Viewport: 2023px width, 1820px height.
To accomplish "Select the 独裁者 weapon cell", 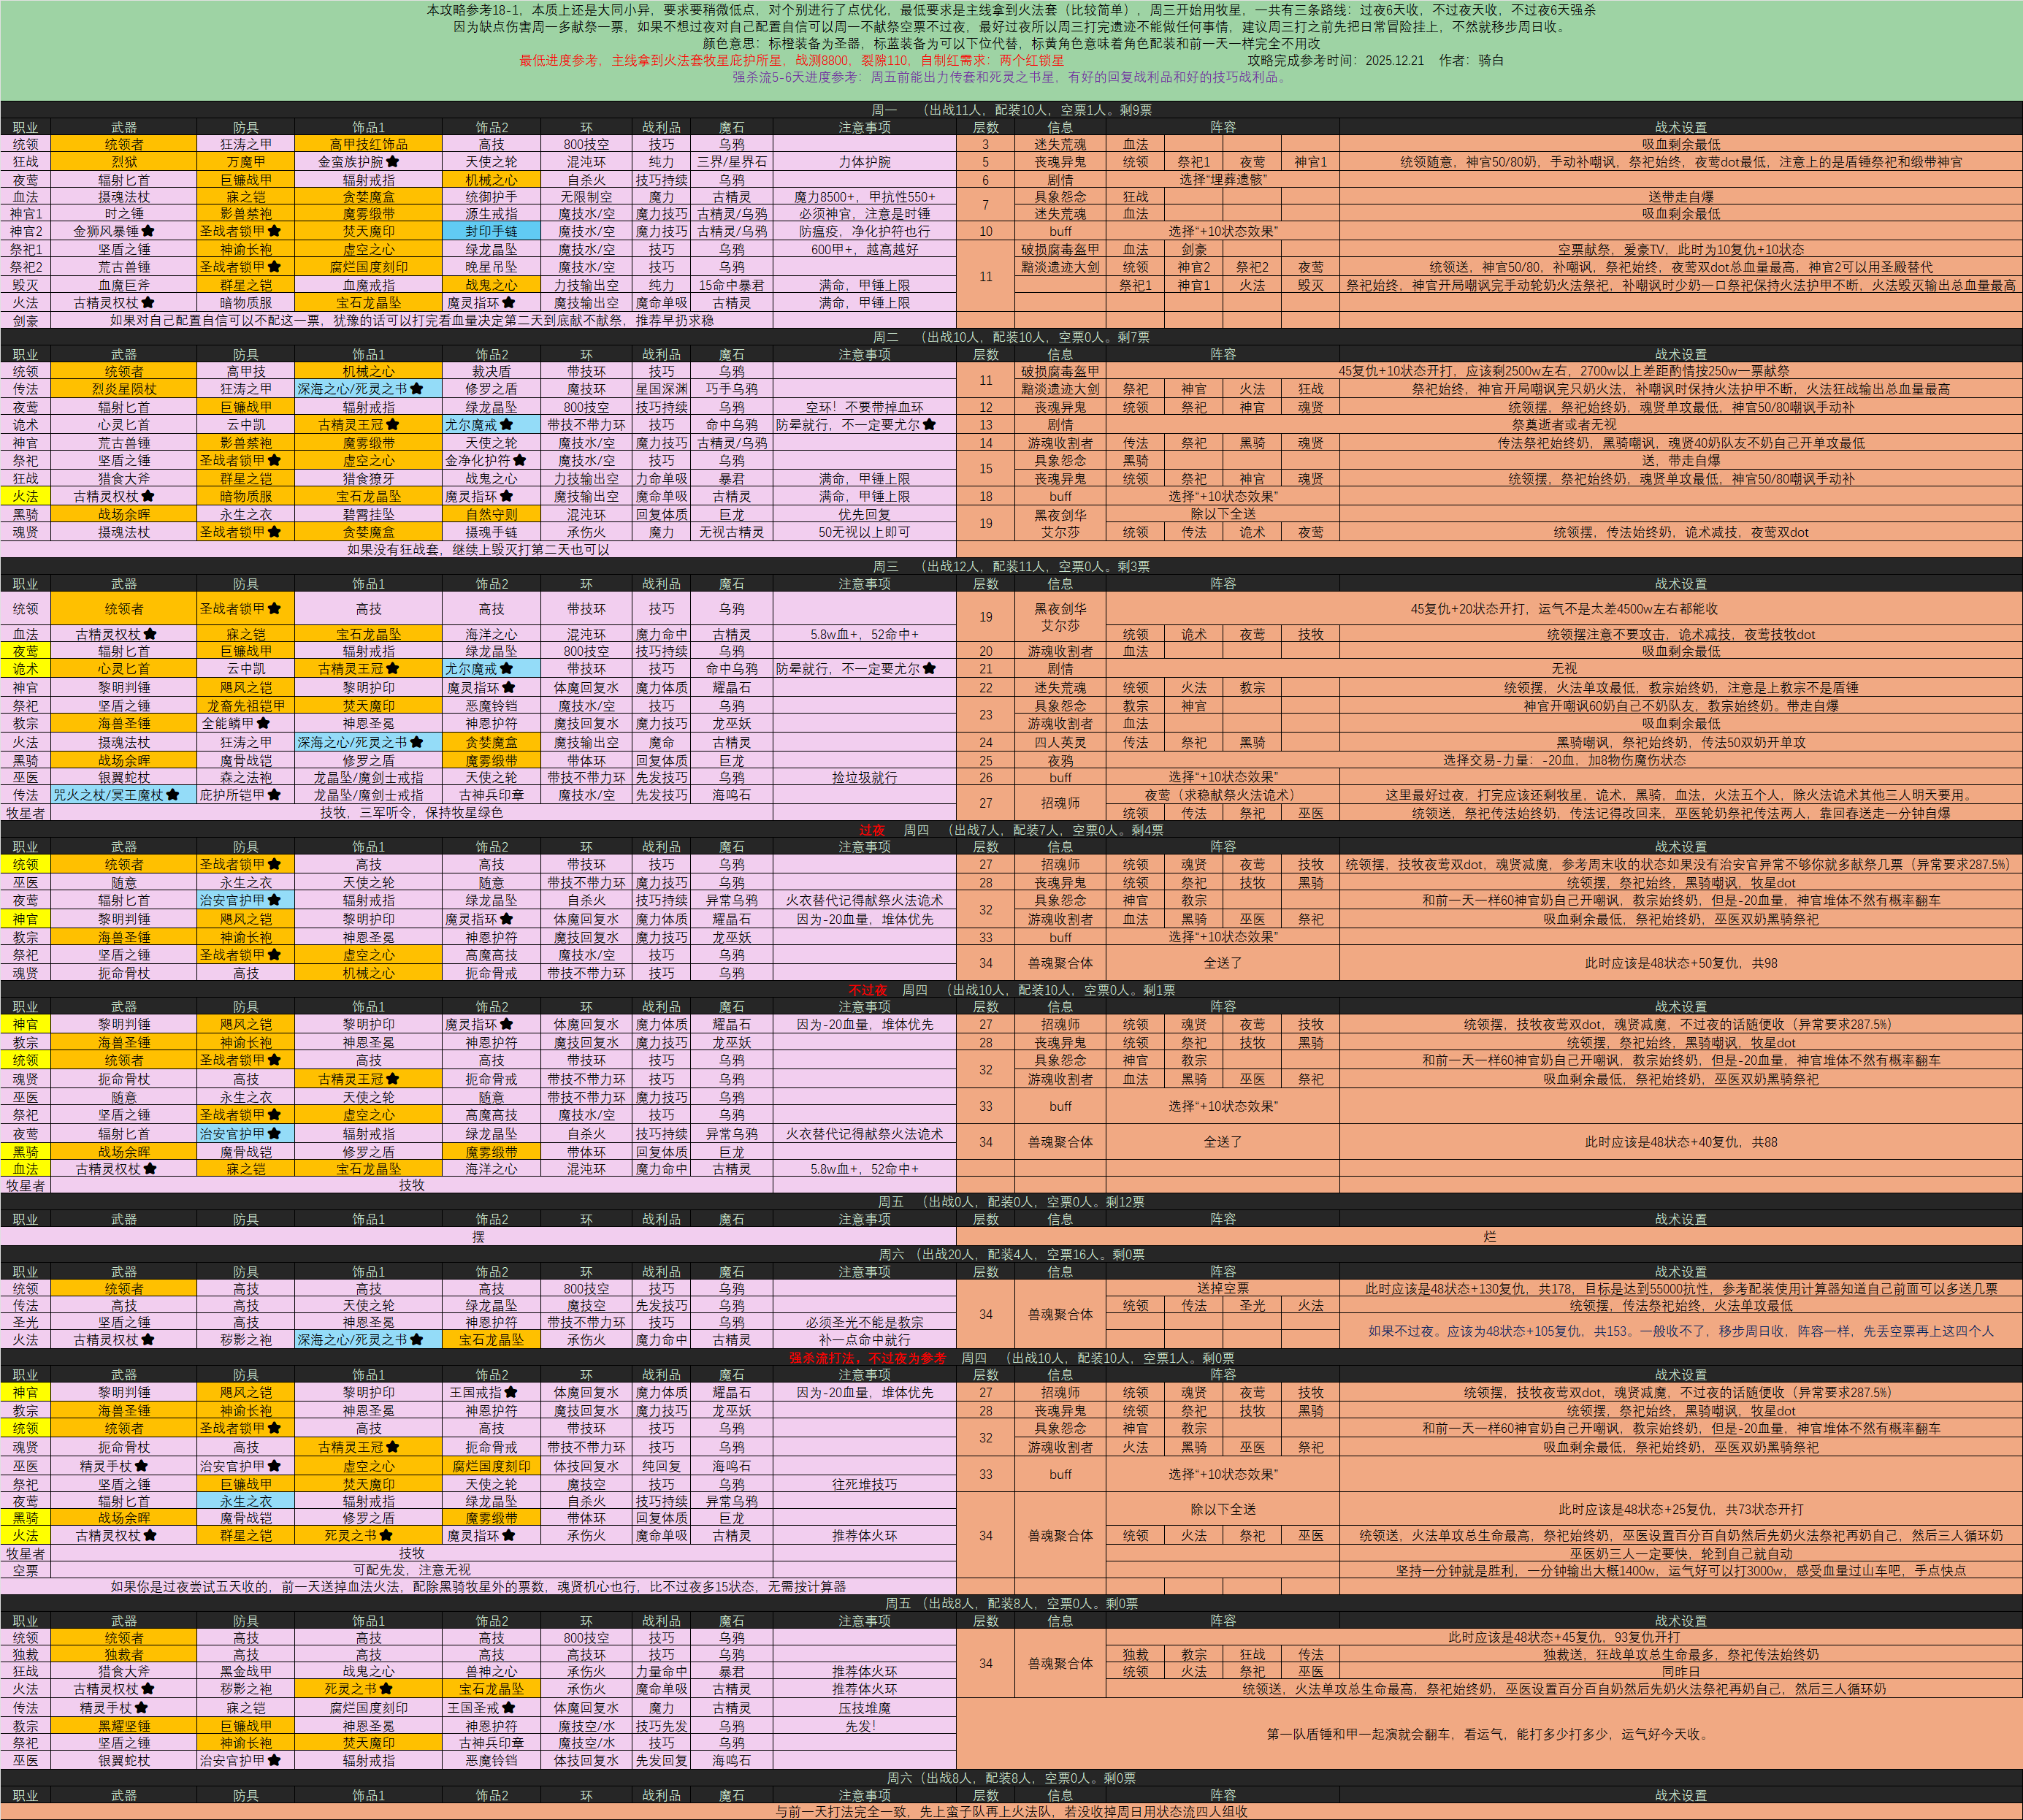I will click(124, 1655).
